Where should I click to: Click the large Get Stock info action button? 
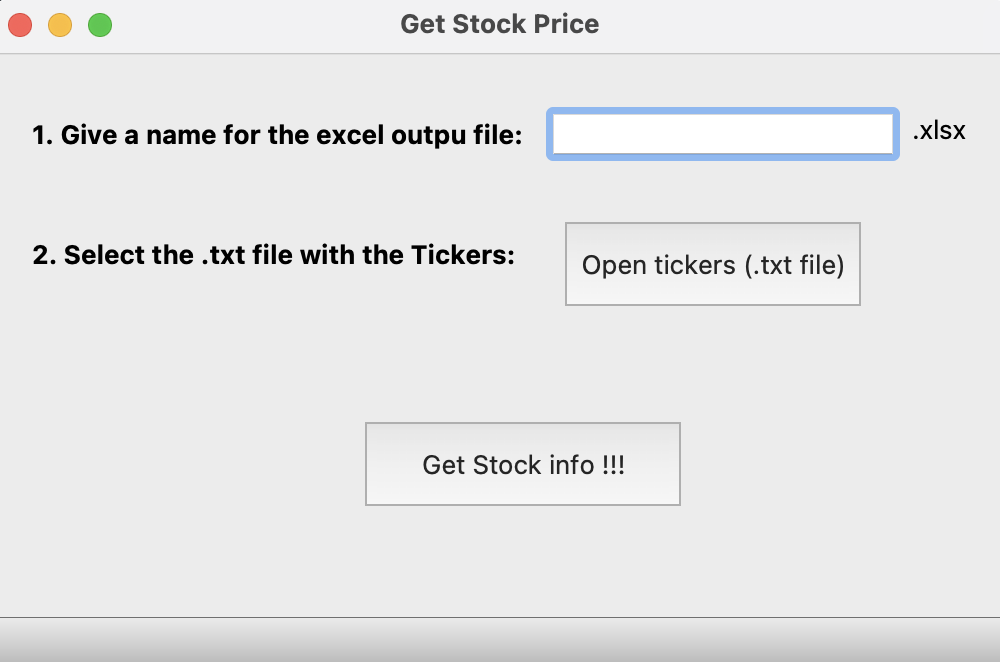(x=522, y=464)
